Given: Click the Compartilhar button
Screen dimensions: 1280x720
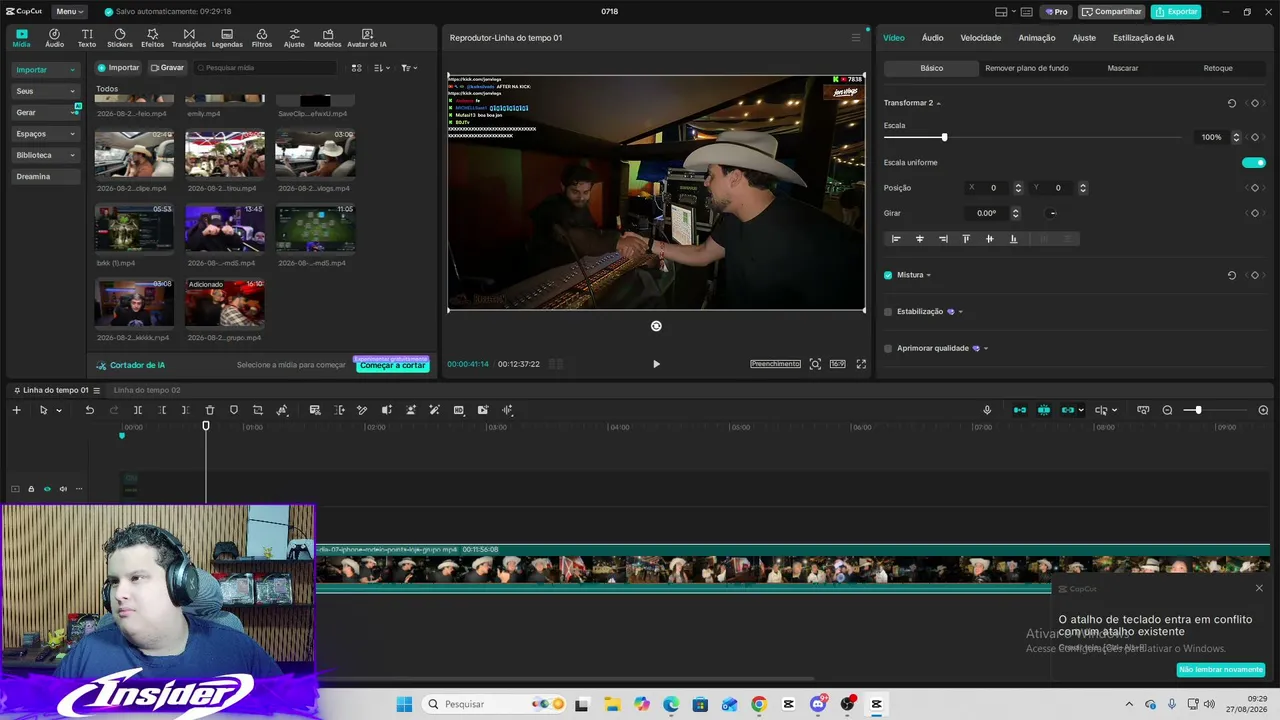Looking at the screenshot, I should pyautogui.click(x=1112, y=12).
